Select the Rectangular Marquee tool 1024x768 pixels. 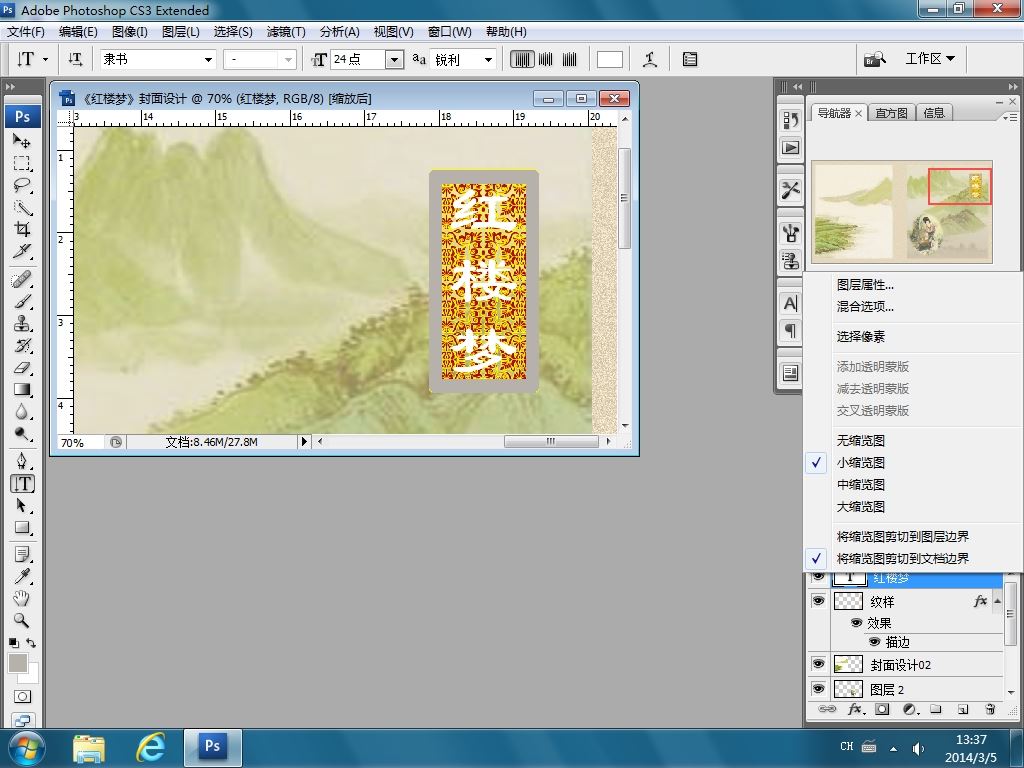[22, 163]
